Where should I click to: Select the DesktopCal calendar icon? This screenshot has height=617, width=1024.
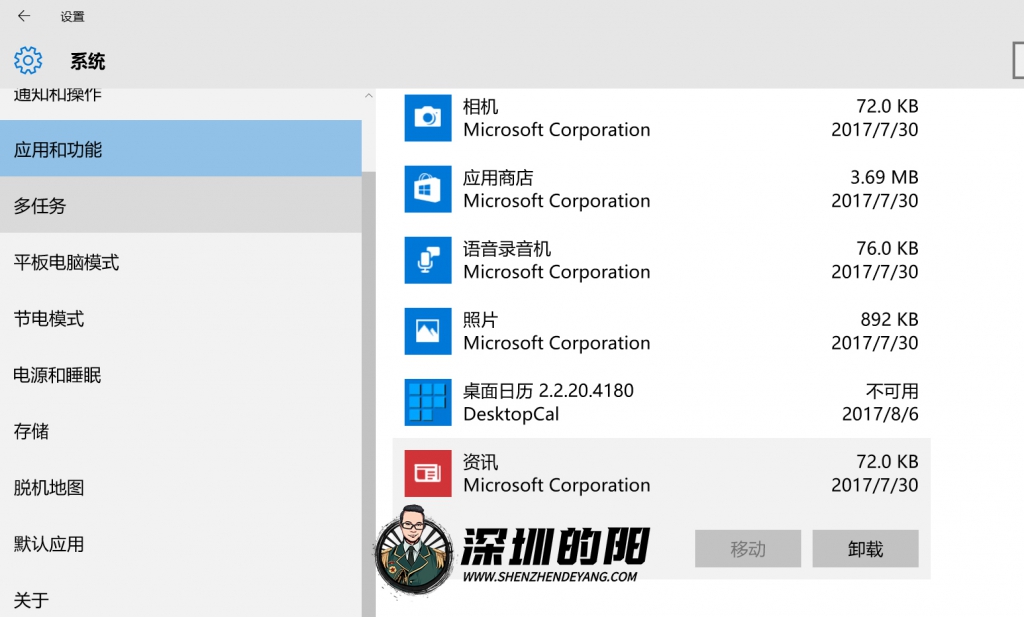click(x=428, y=403)
